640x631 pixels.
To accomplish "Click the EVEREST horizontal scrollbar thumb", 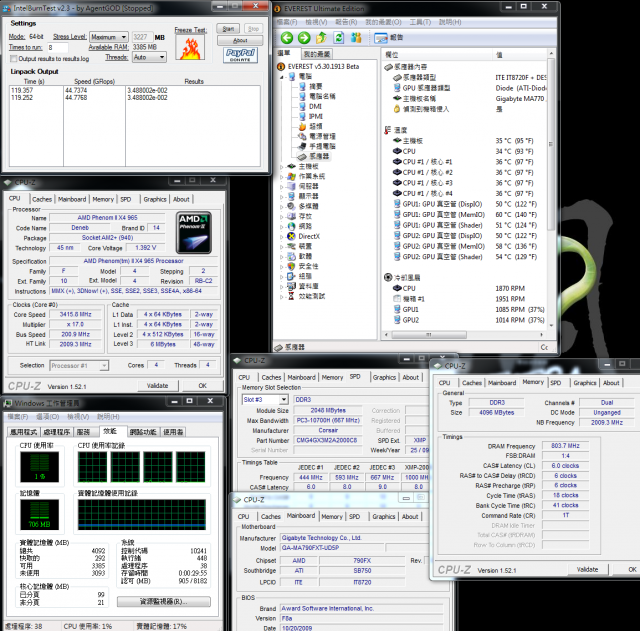I will tap(429, 335).
